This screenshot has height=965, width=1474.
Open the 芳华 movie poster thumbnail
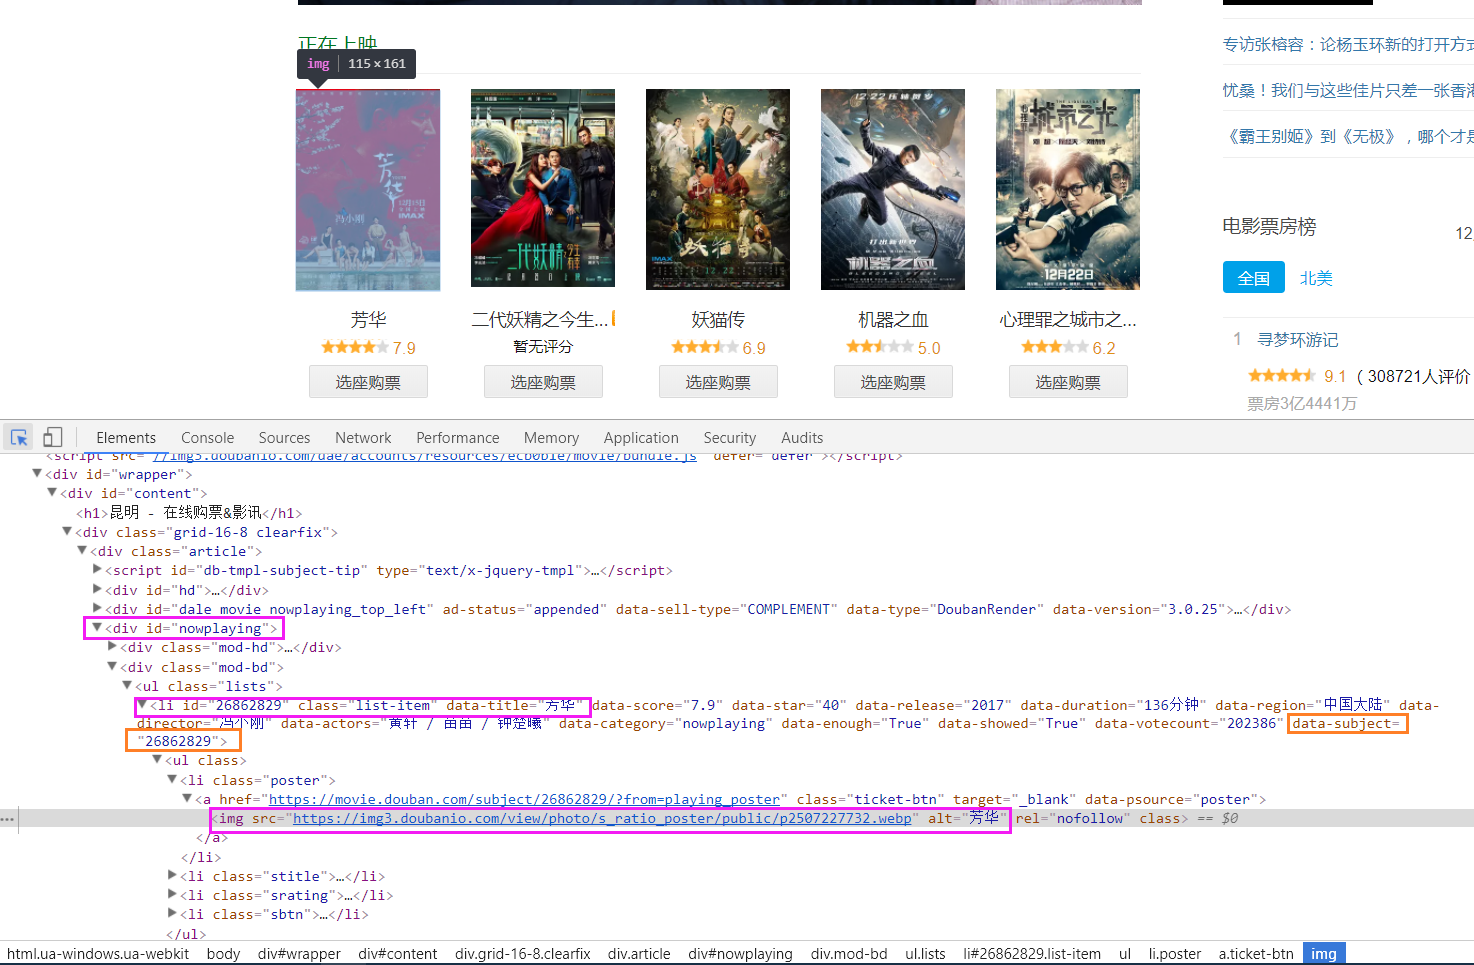(368, 190)
